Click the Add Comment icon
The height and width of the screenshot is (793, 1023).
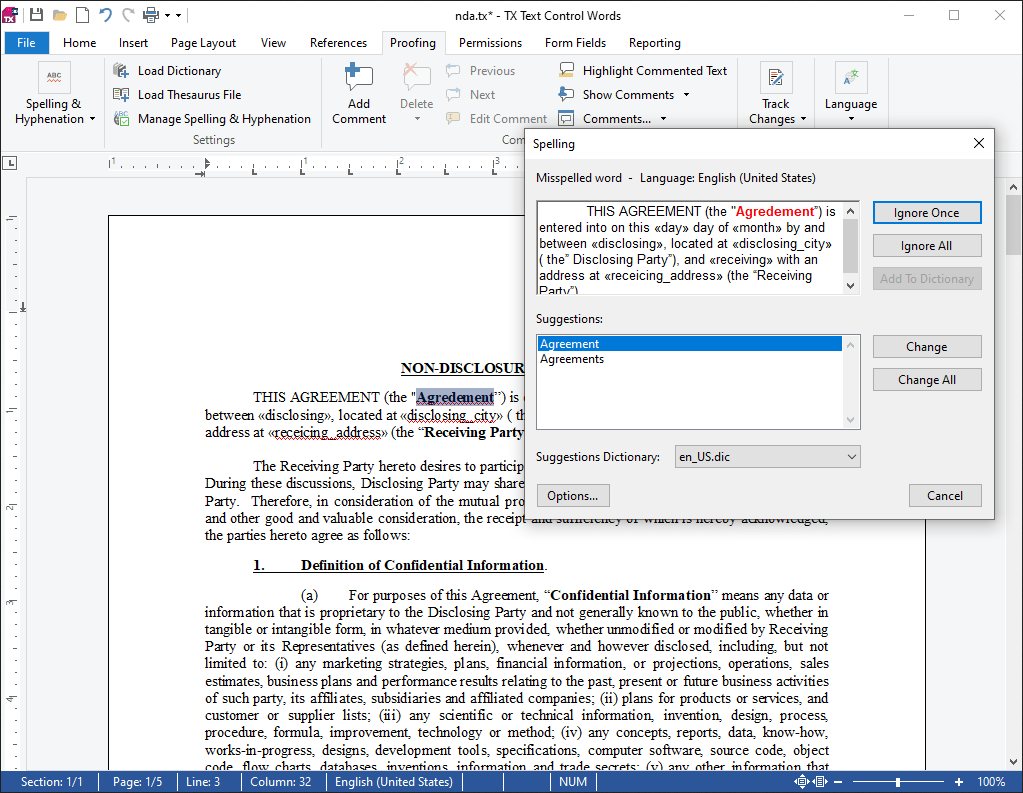tap(359, 78)
